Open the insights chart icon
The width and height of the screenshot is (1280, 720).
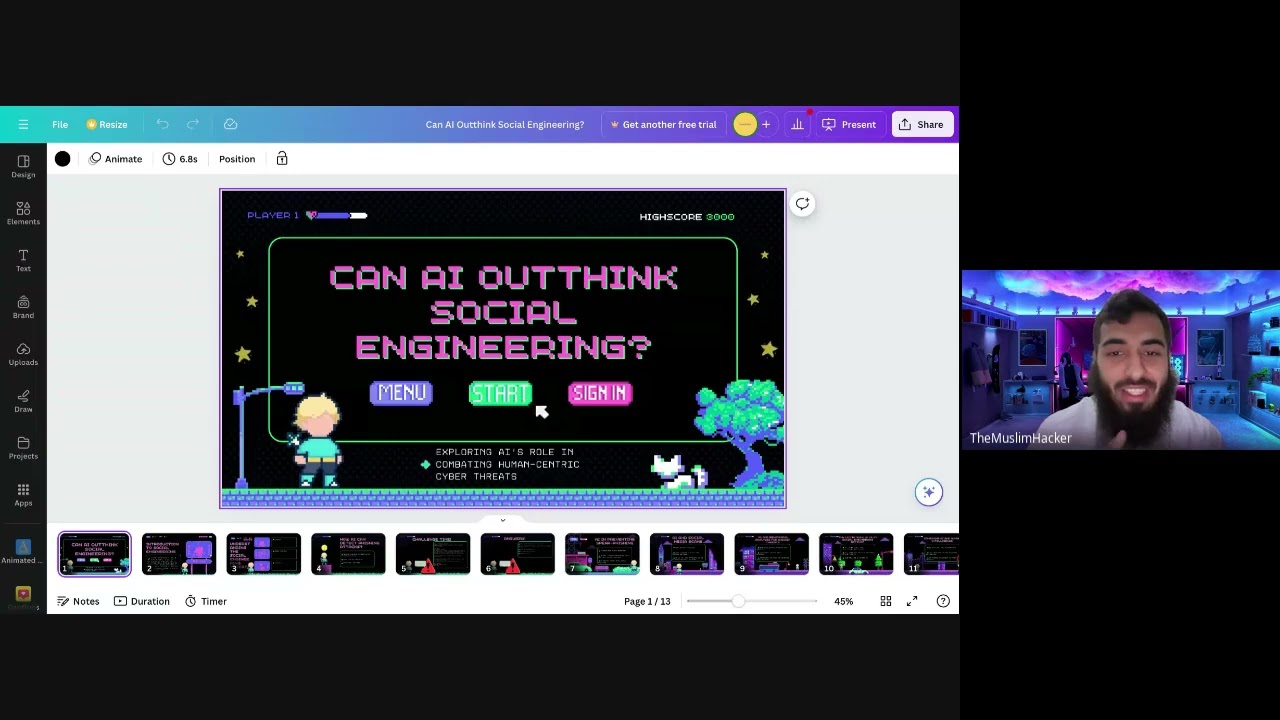(x=797, y=125)
